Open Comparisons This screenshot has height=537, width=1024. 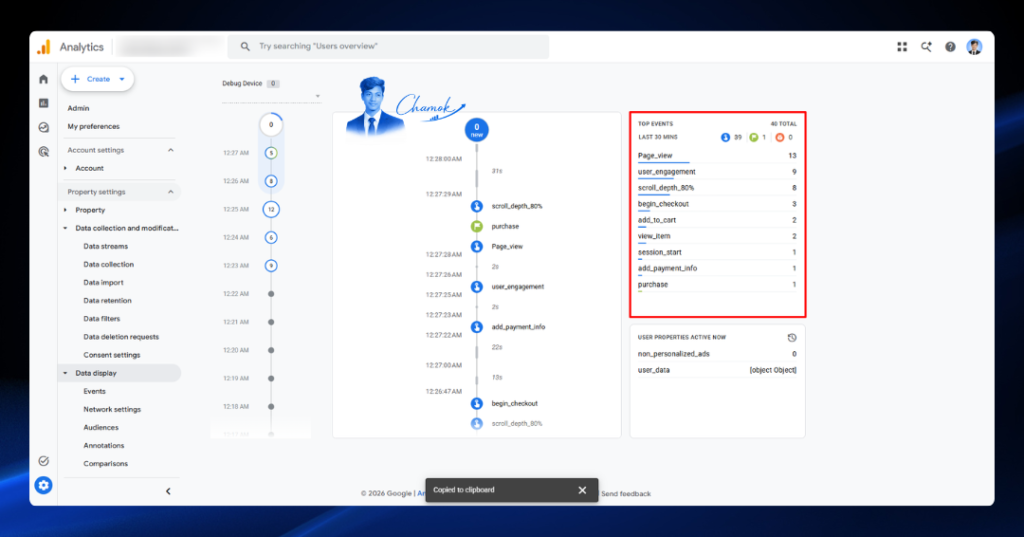coord(105,464)
